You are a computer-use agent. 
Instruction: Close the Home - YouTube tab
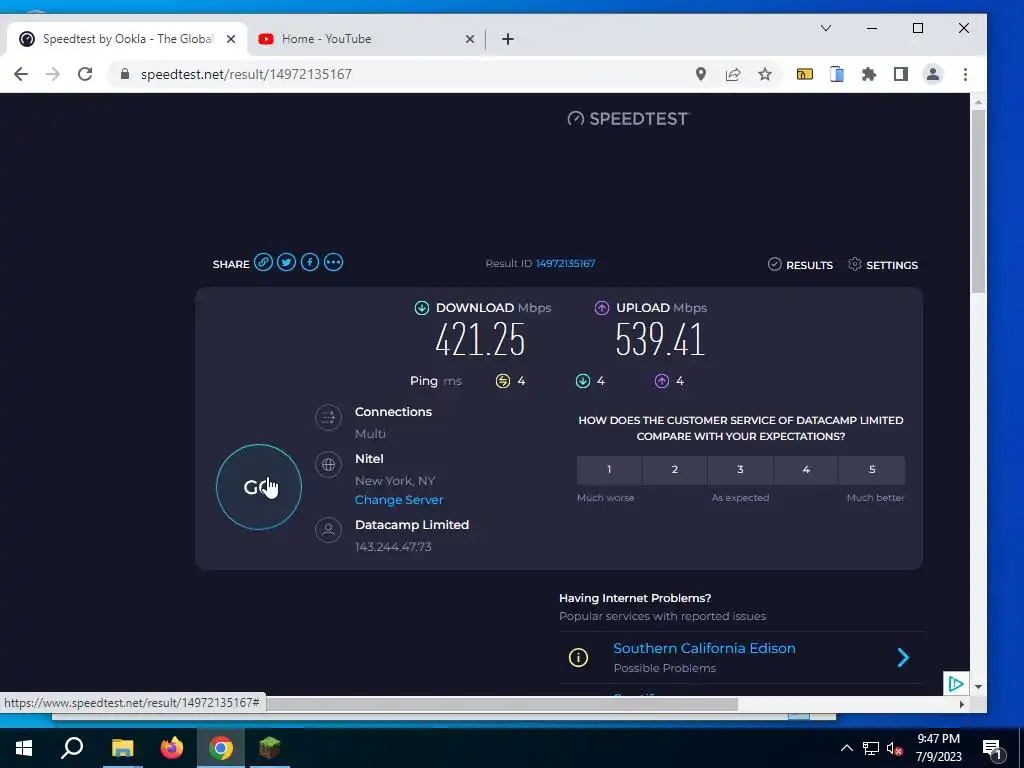tap(470, 39)
